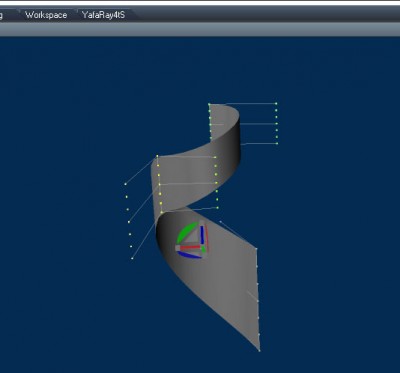Click the small green corner square on the gizmo
The width and height of the screenshot is (400, 373).
203,249
